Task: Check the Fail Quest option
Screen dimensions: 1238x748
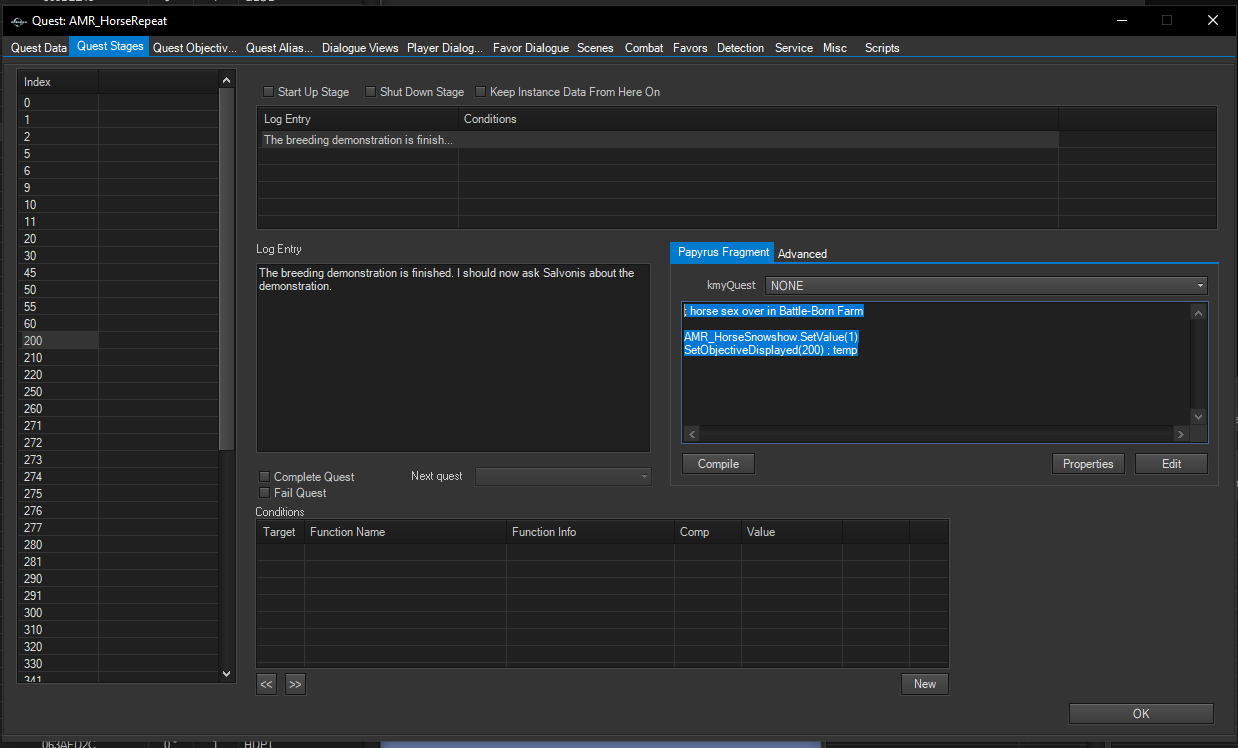Action: pyautogui.click(x=264, y=493)
